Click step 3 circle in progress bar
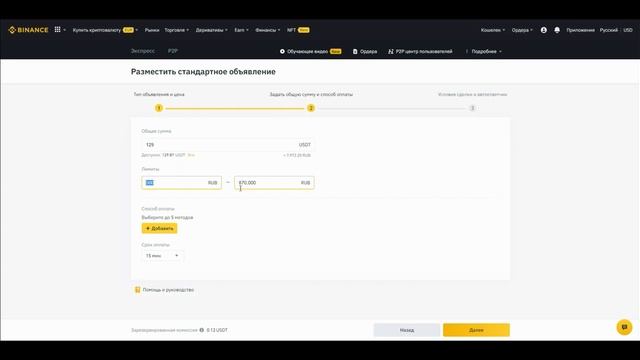Image resolution: width=640 pixels, height=360 pixels. [x=472, y=108]
